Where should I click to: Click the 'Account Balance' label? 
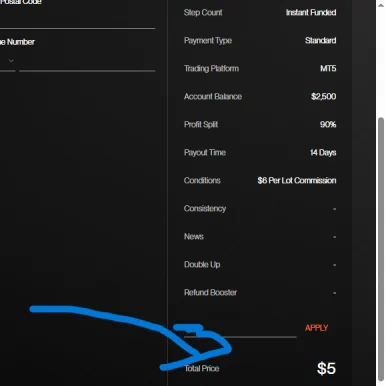coord(213,97)
